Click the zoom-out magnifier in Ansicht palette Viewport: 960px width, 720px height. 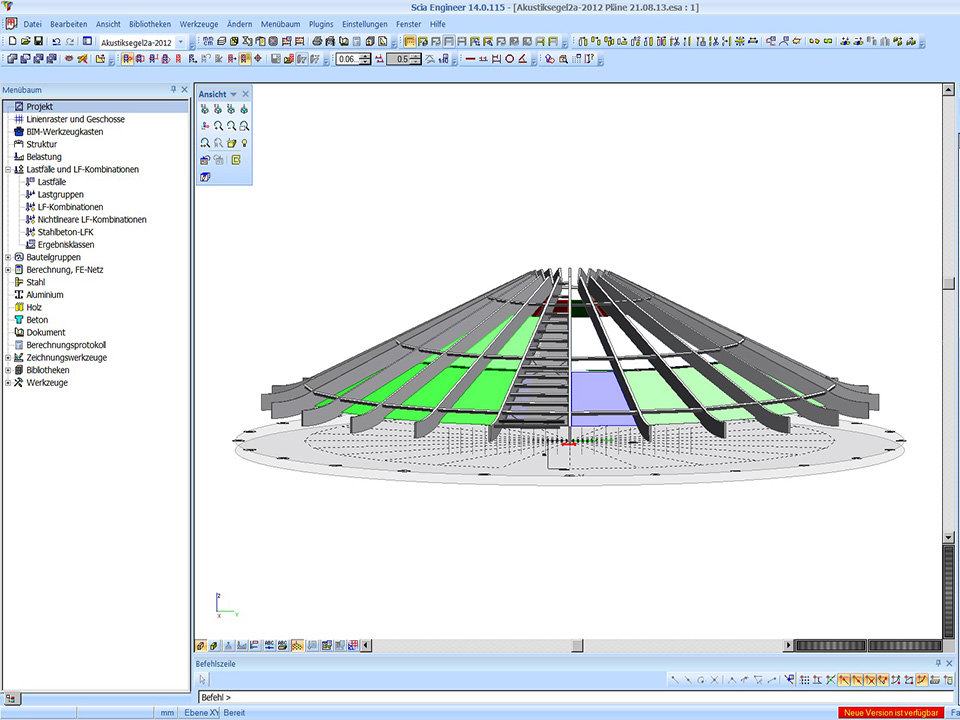(x=231, y=126)
